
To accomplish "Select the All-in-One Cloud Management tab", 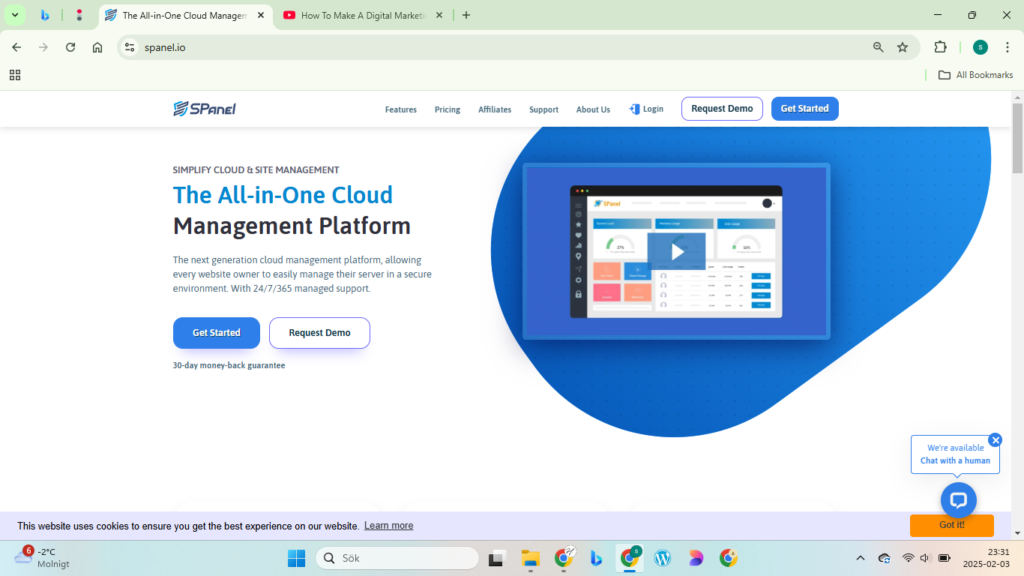I will tap(178, 15).
